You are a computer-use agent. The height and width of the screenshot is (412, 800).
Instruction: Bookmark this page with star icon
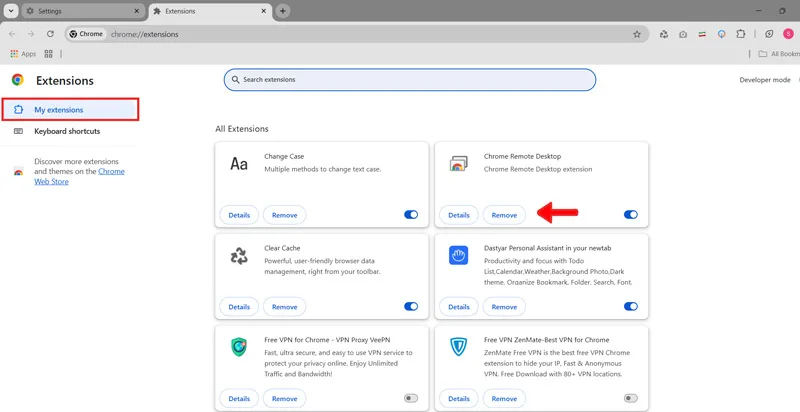click(637, 34)
